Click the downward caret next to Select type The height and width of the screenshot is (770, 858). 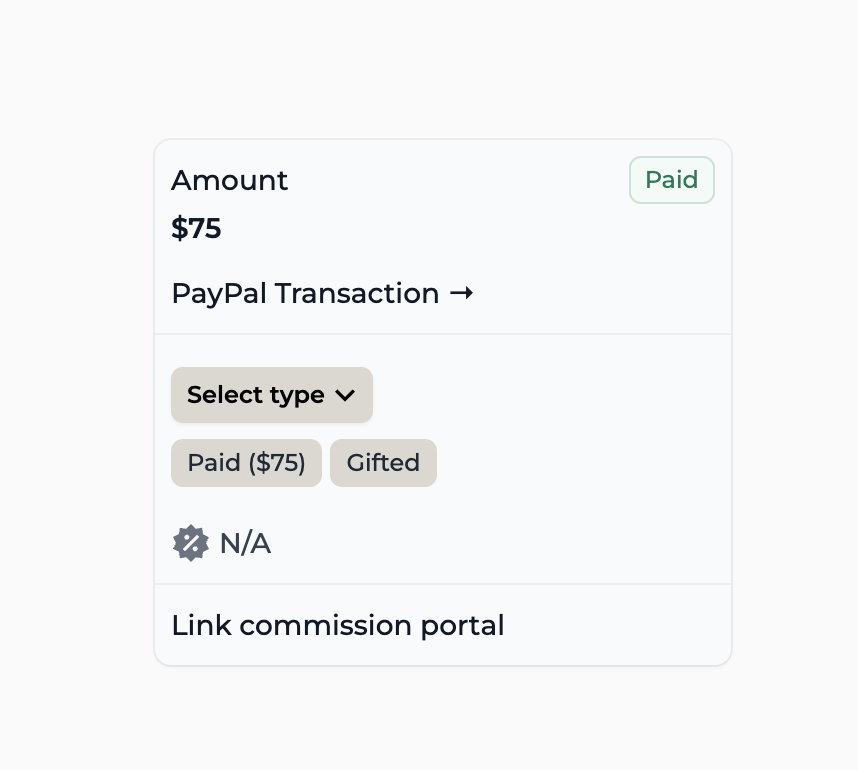click(345, 395)
